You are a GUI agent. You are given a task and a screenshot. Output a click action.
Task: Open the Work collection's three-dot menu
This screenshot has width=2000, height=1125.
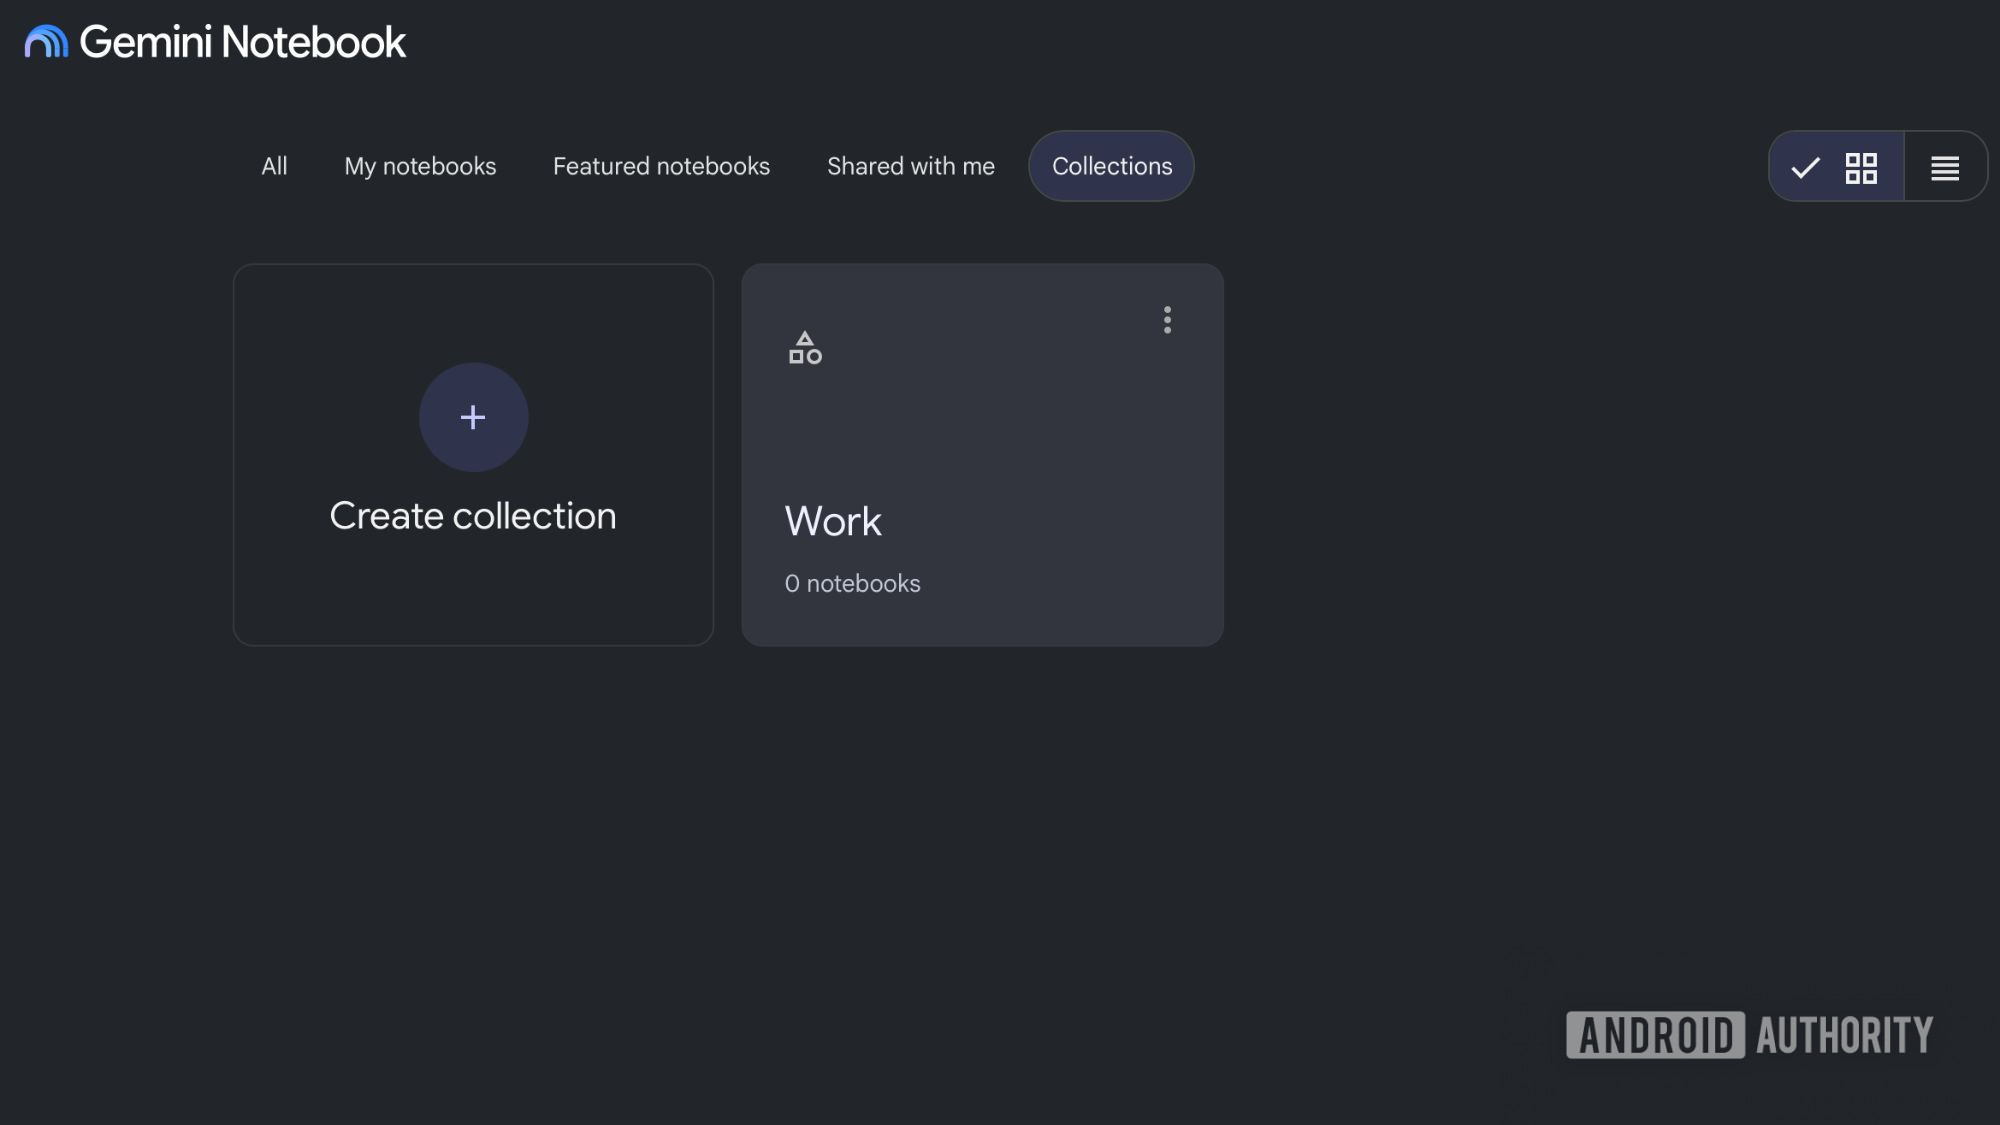coord(1167,320)
